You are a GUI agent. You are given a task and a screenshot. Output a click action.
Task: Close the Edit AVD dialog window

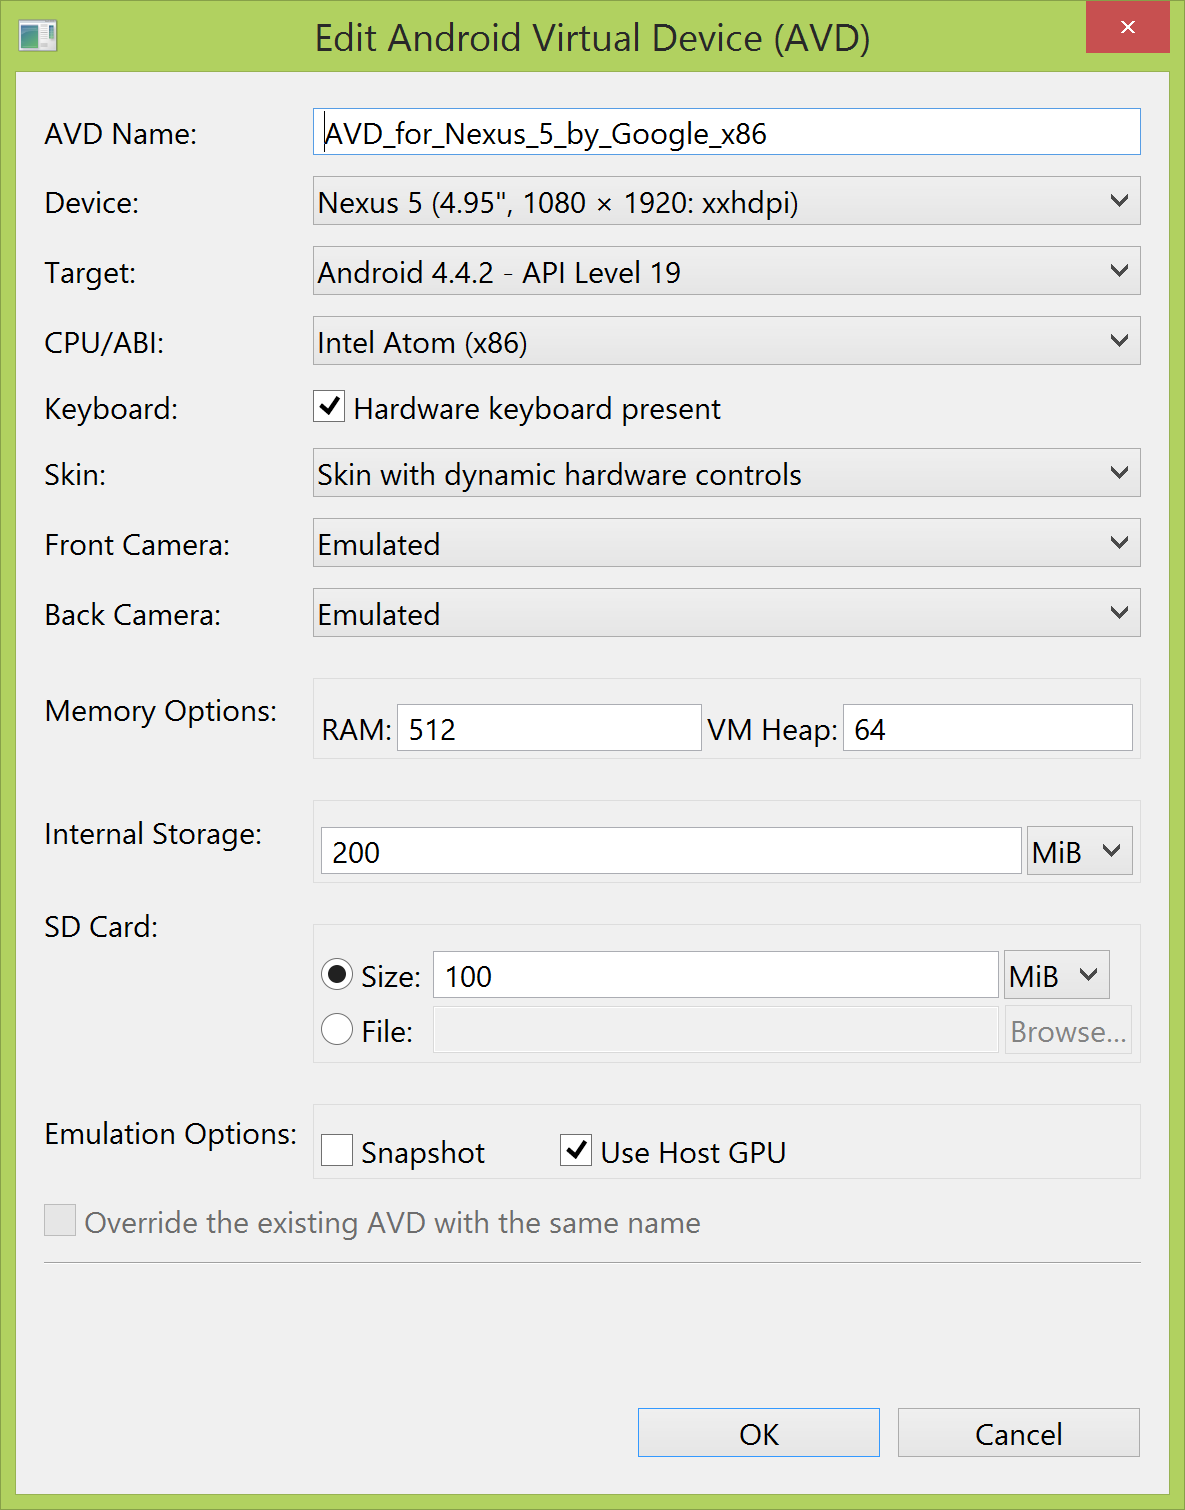point(1127,28)
